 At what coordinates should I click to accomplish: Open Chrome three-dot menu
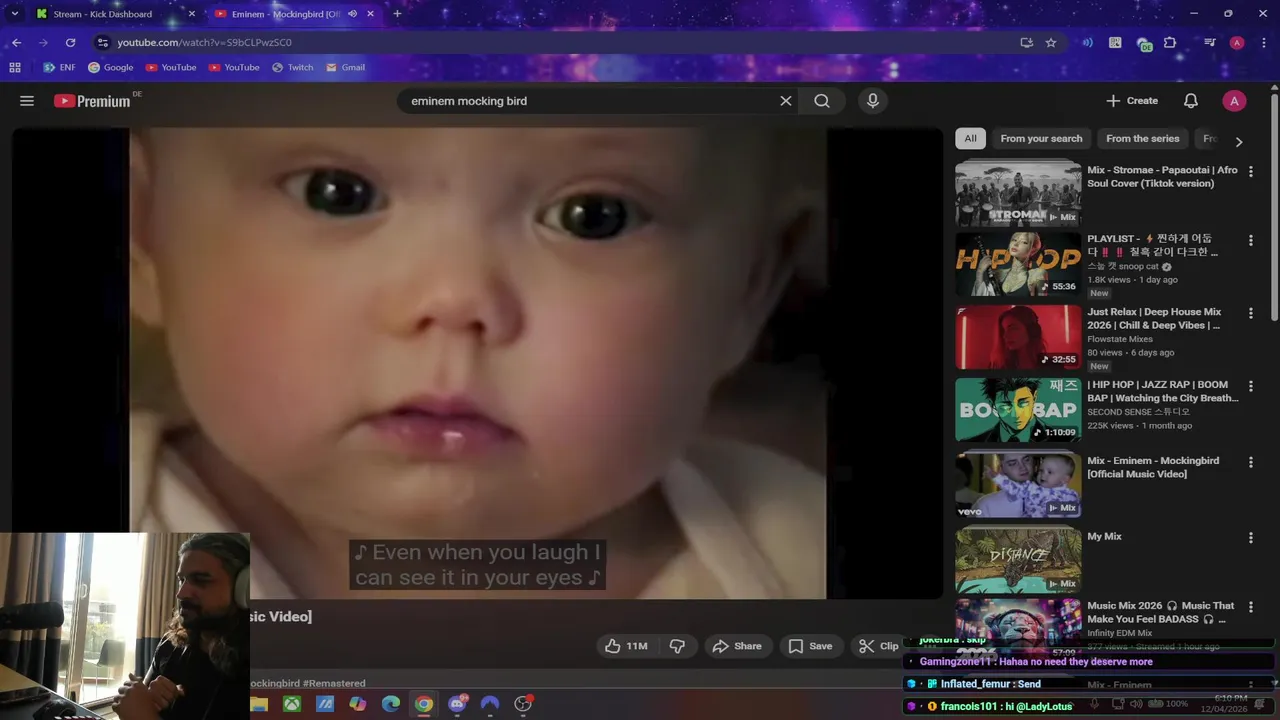pyautogui.click(x=1263, y=43)
